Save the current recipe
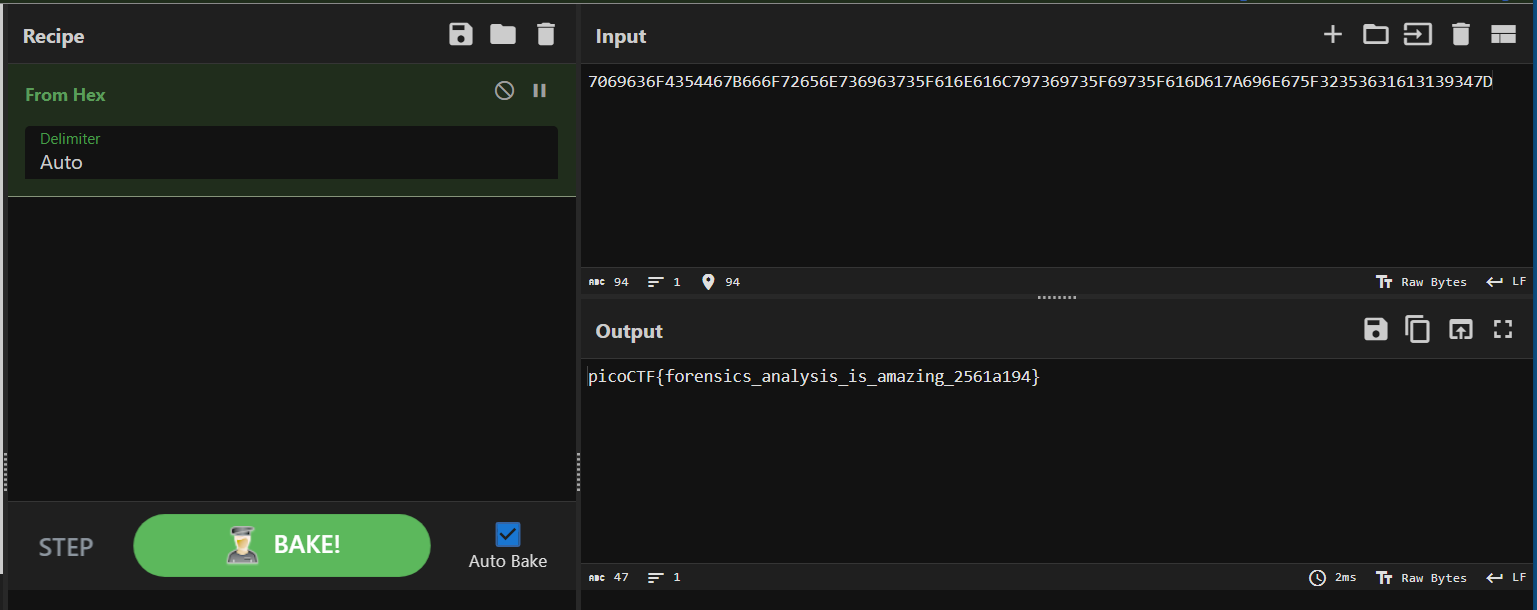Screen dimensions: 1537x610 (x=460, y=35)
